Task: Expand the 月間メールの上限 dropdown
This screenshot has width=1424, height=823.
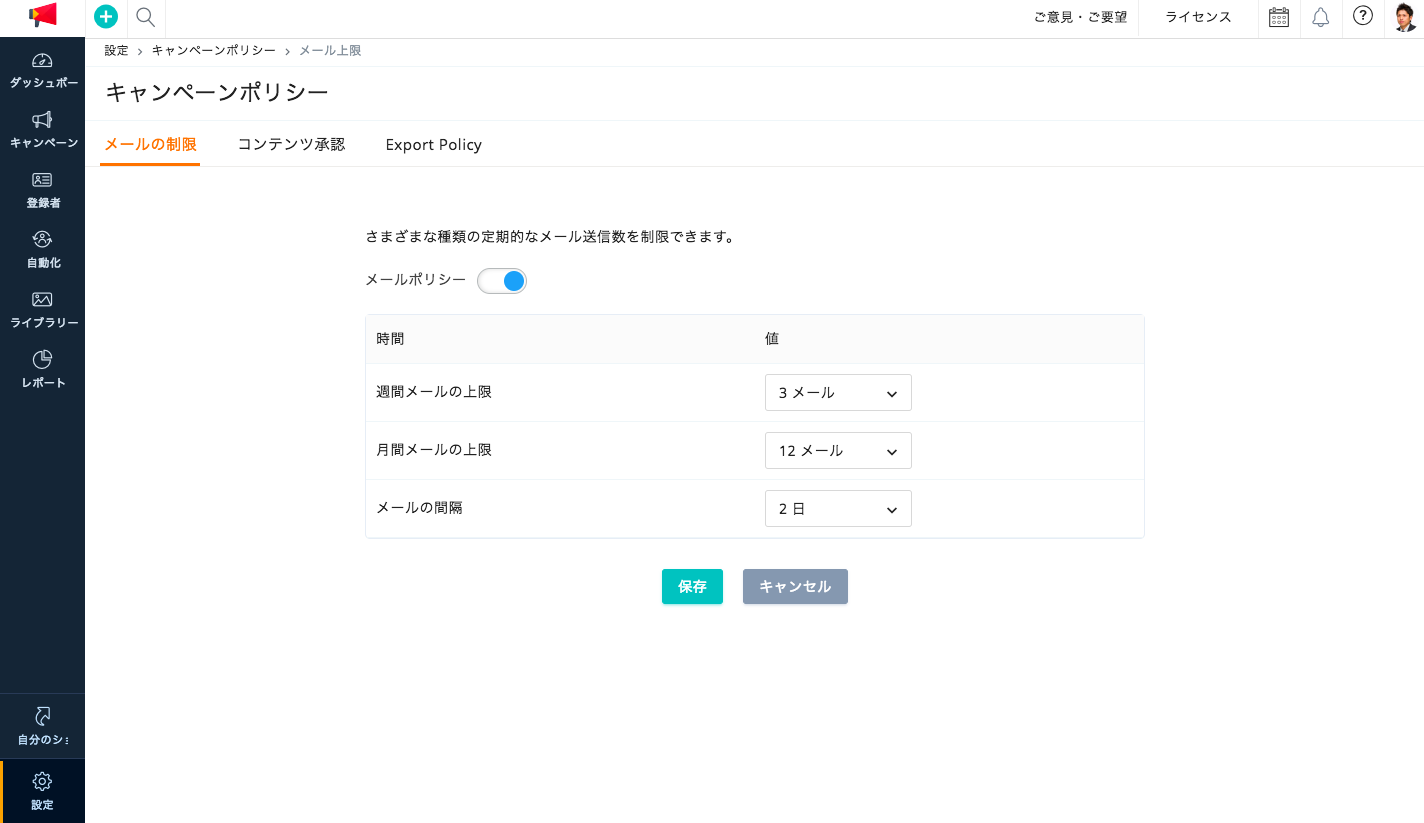Action: (838, 451)
